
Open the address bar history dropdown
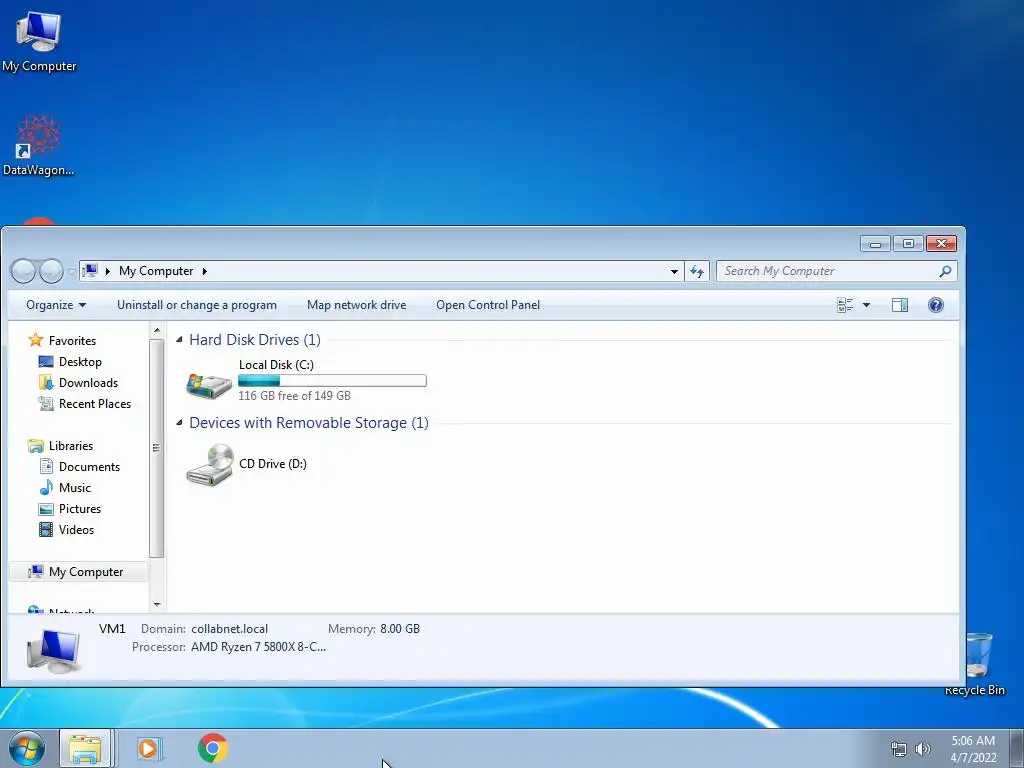675,271
